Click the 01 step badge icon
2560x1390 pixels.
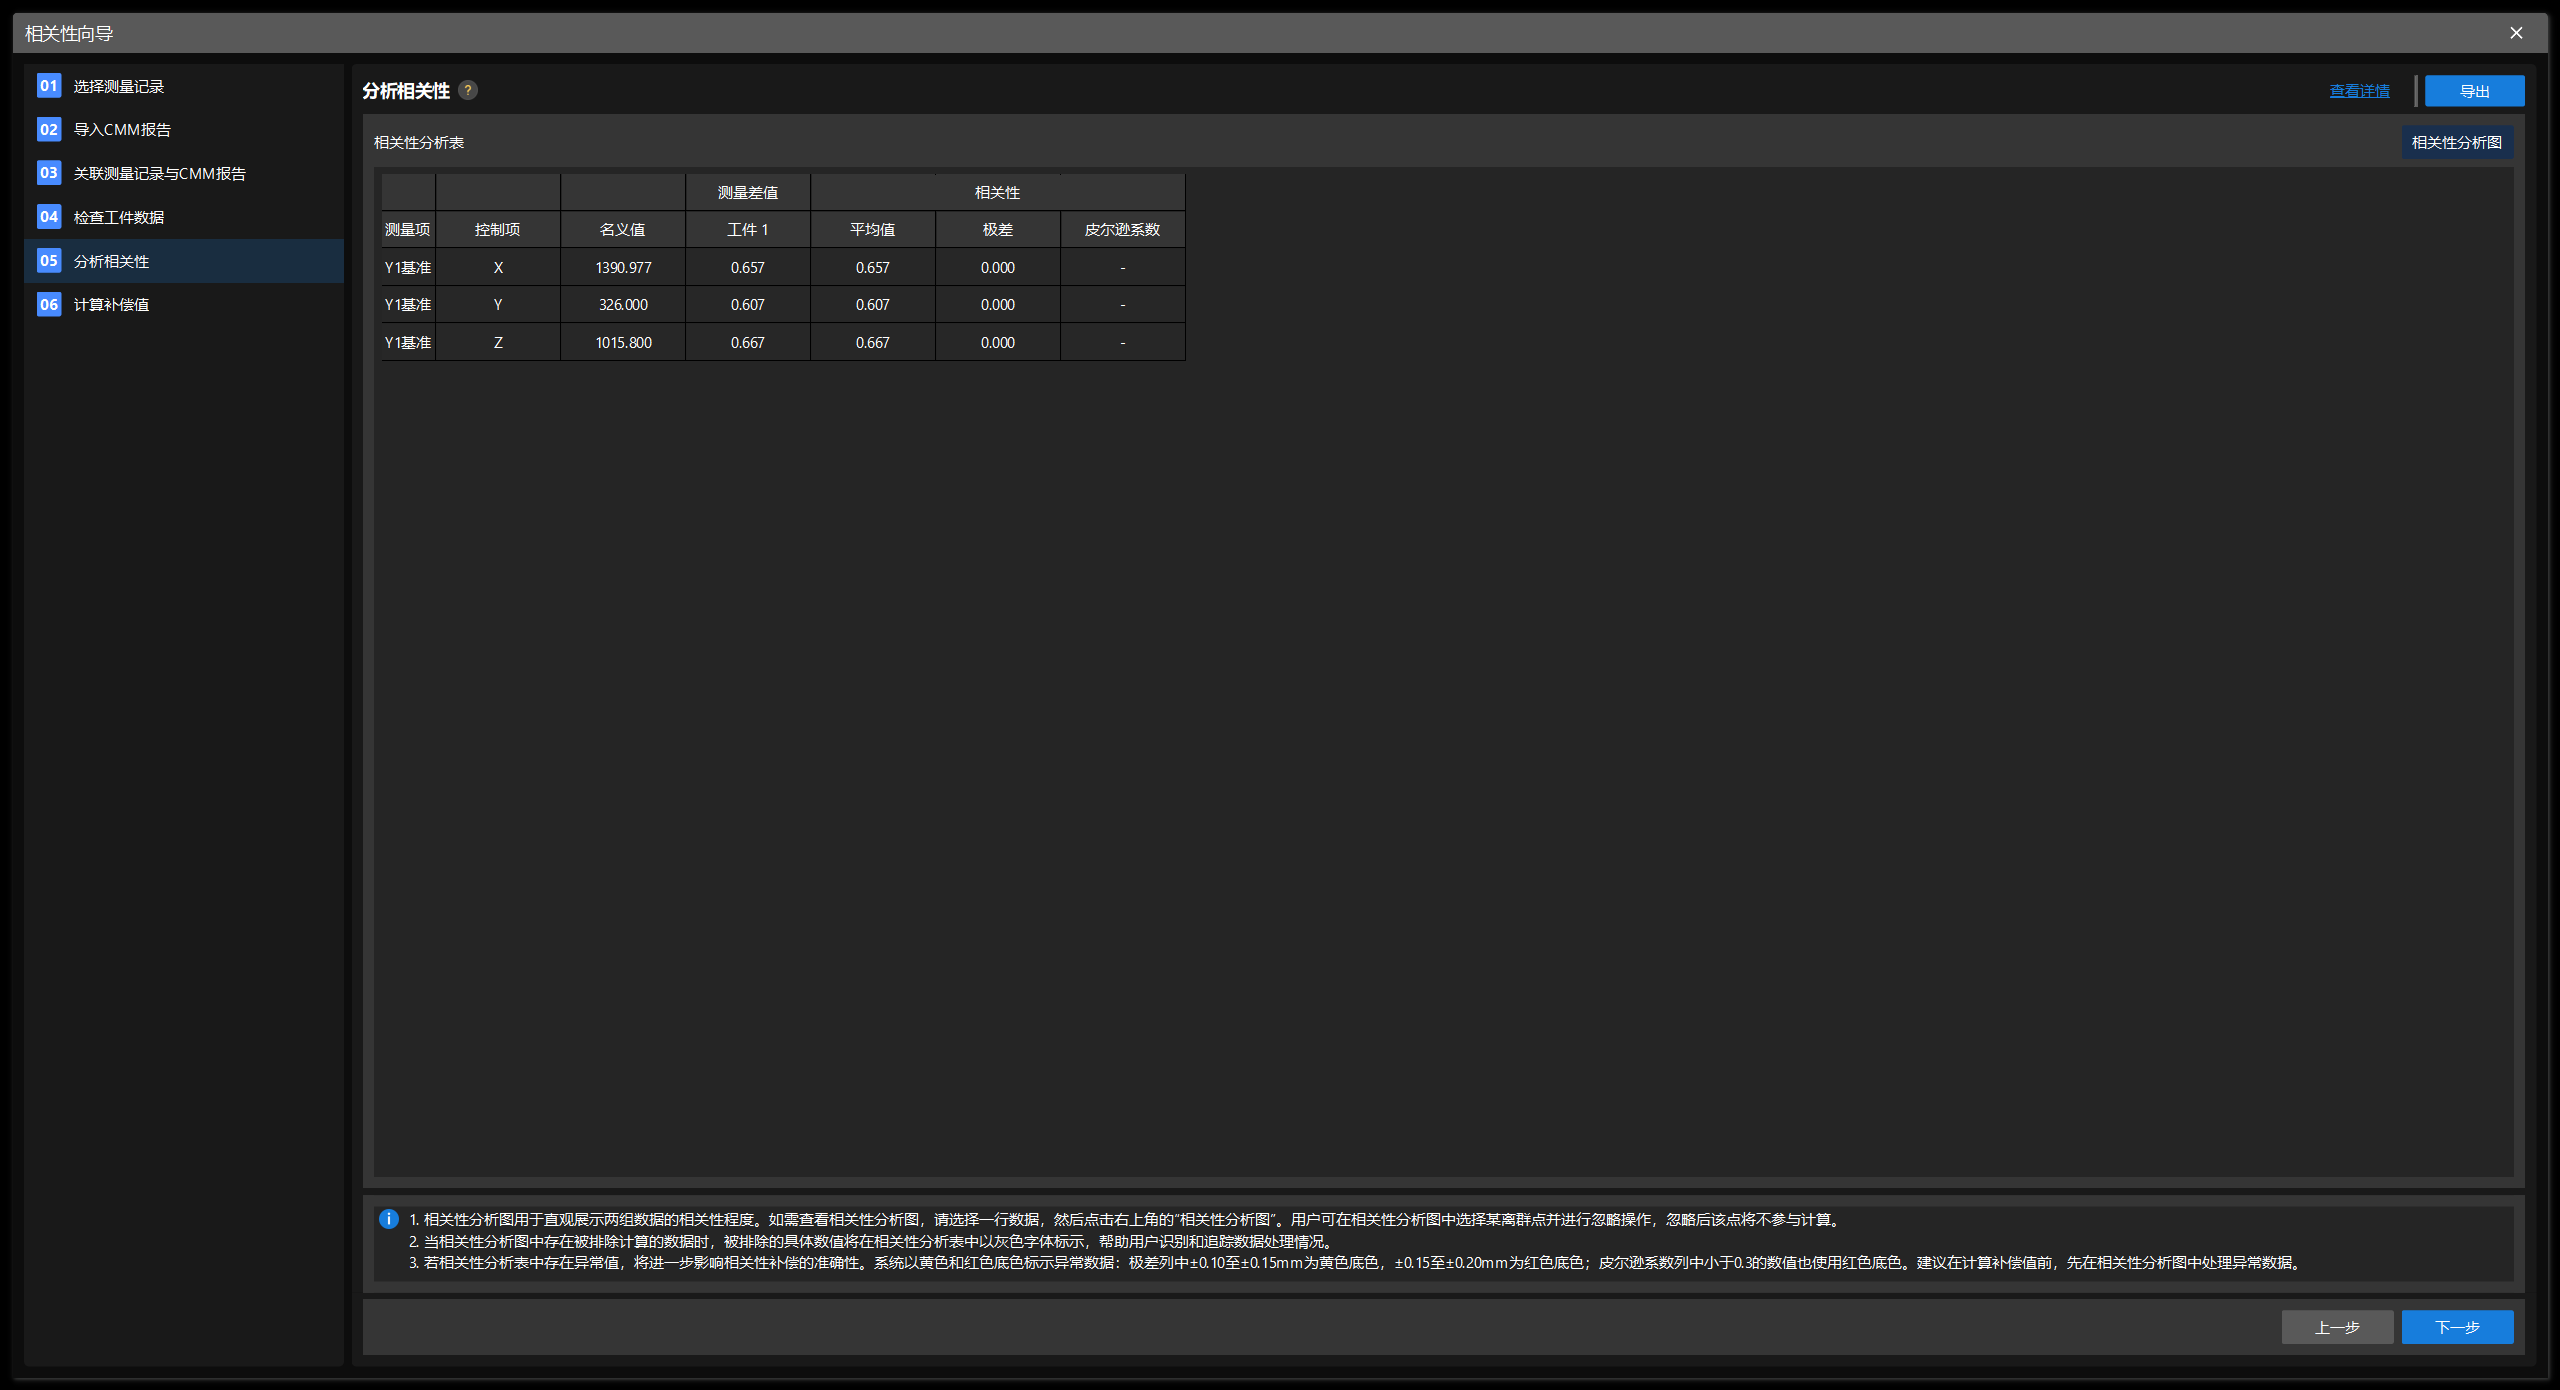tap(49, 86)
